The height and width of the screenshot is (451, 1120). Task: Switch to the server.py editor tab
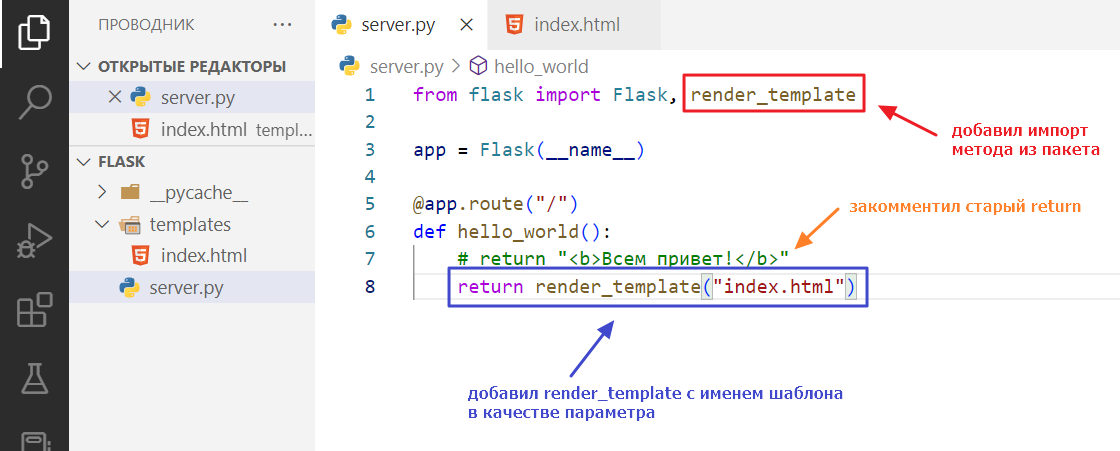(397, 25)
